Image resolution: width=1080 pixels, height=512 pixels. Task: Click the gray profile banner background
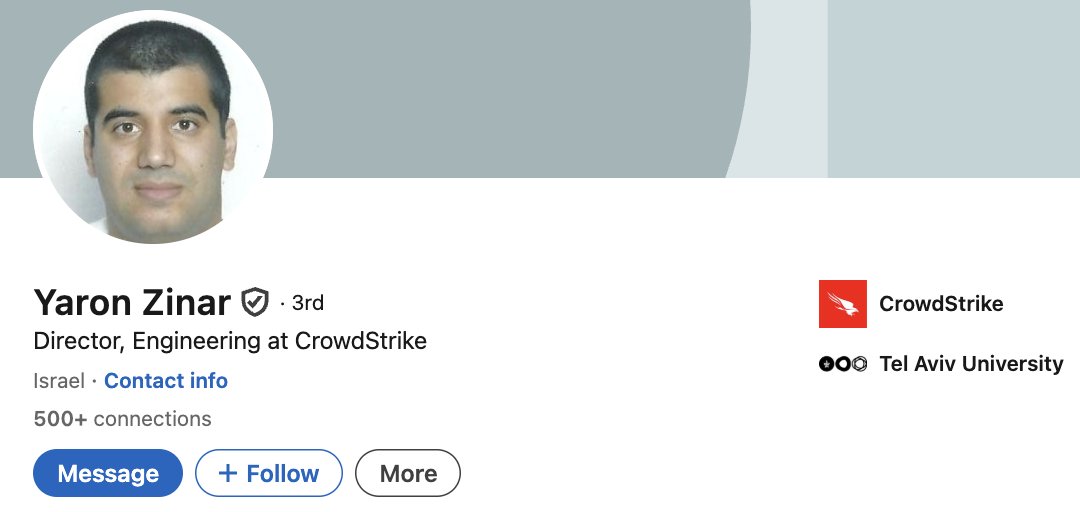click(x=500, y=80)
